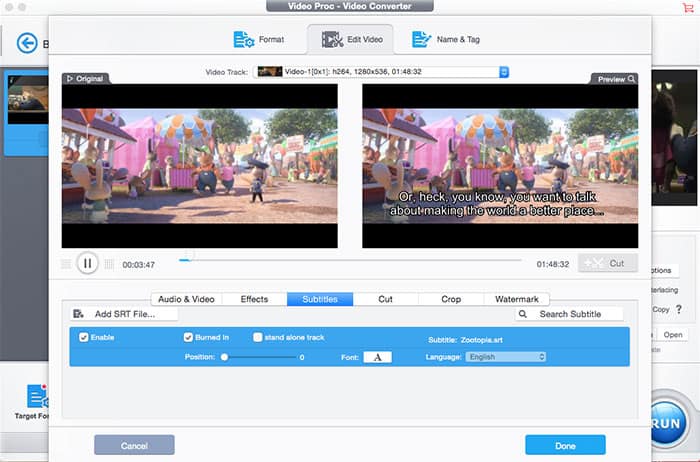Toggle the Enable subtitle checkbox
Image resolution: width=700 pixels, height=462 pixels.
(x=83, y=337)
